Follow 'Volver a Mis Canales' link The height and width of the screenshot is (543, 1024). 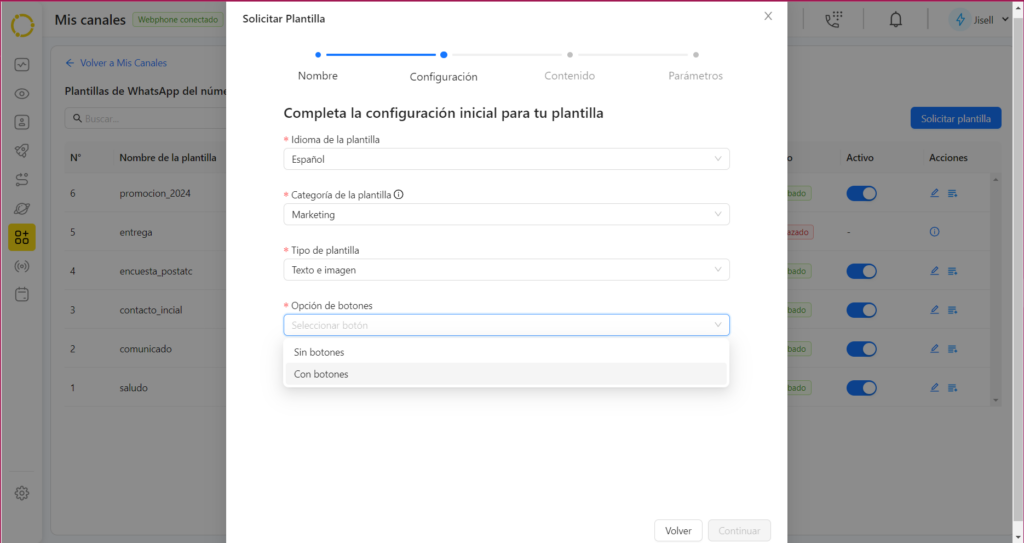[116, 63]
